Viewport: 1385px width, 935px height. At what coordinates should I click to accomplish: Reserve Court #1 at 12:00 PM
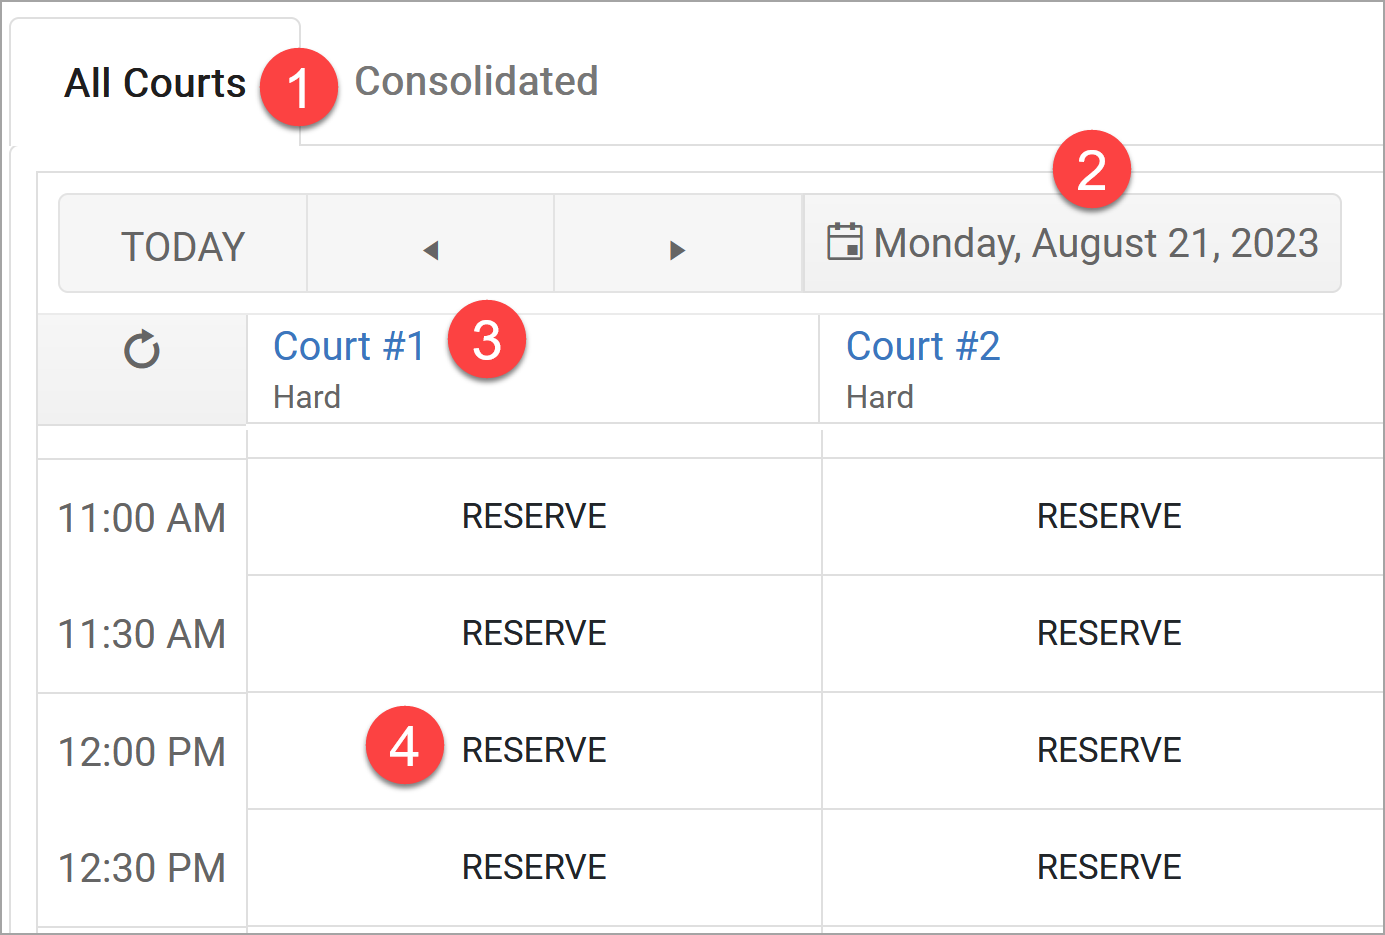point(534,750)
